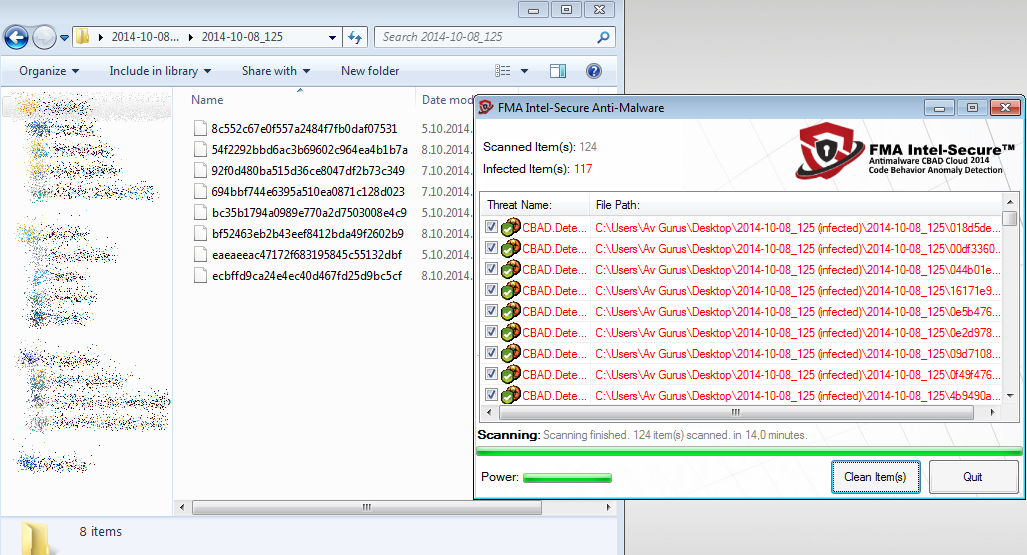
Task: Uncheck the threat row ending 044b01e
Action: (491, 269)
